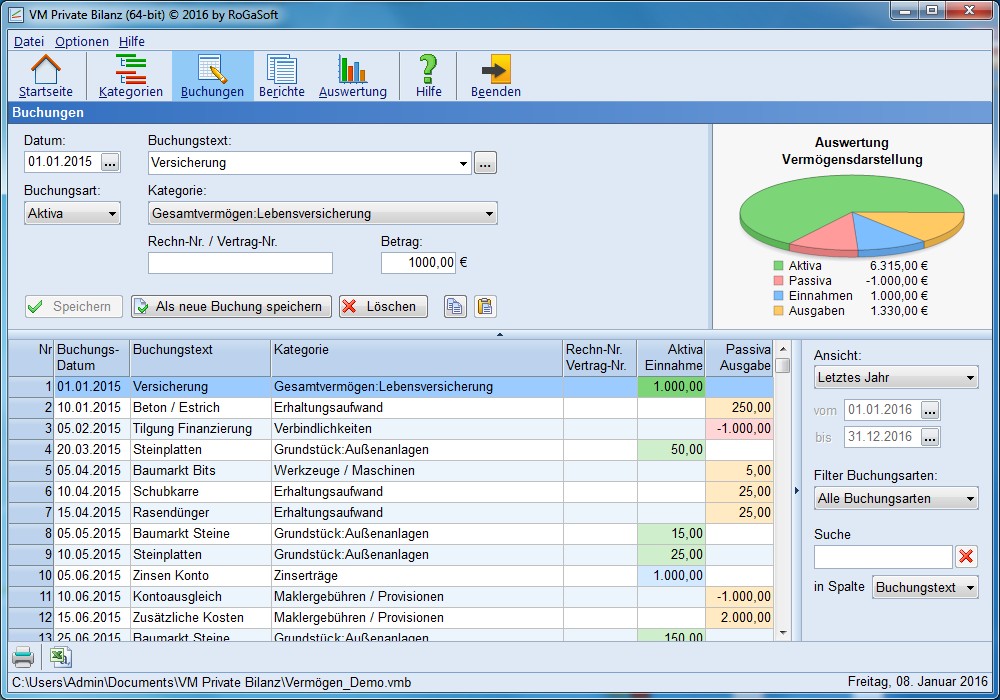Open the Buchungsart Aktiva dropdown
The image size is (1000, 700).
coord(72,213)
